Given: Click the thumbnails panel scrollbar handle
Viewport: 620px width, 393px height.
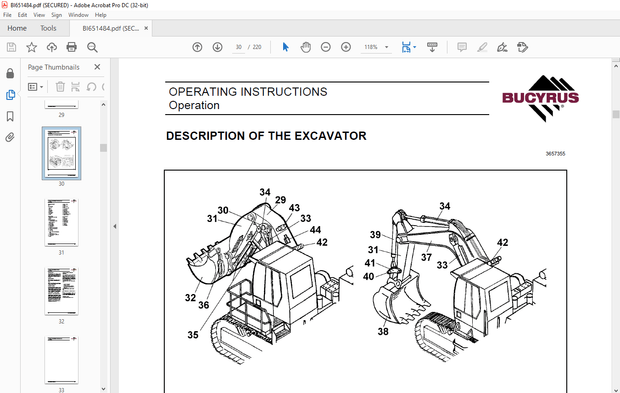Looking at the screenshot, I should (x=103, y=147).
